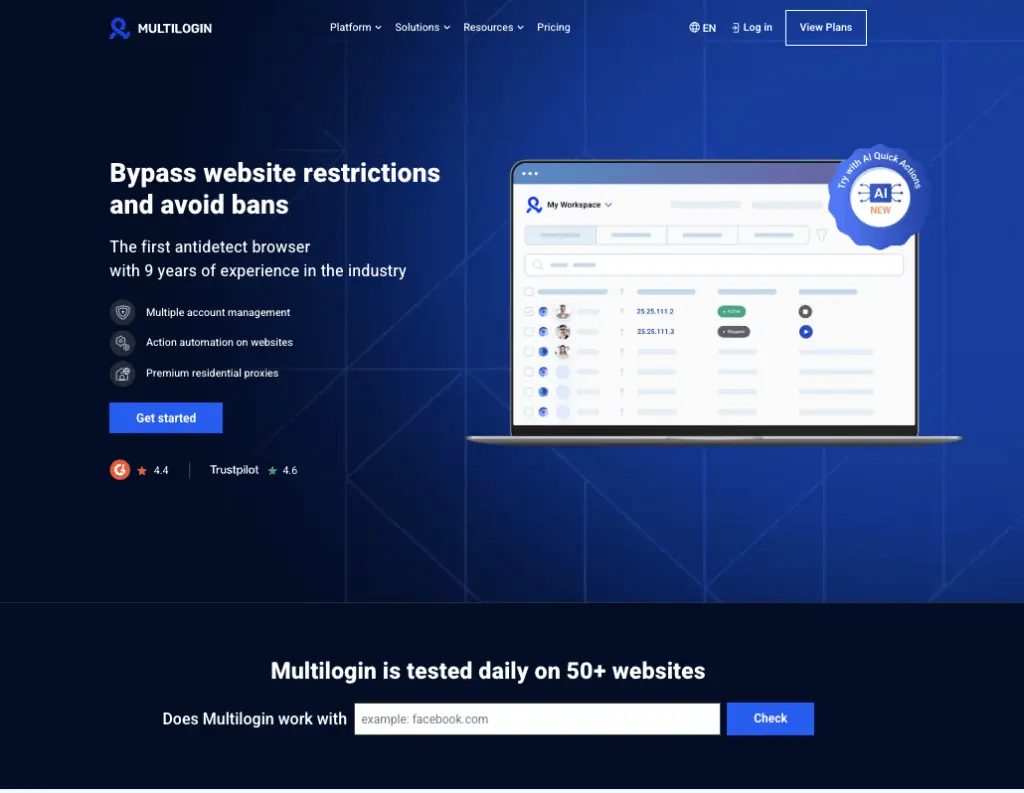Click the EN language selector
This screenshot has width=1024, height=793.
tap(709, 28)
